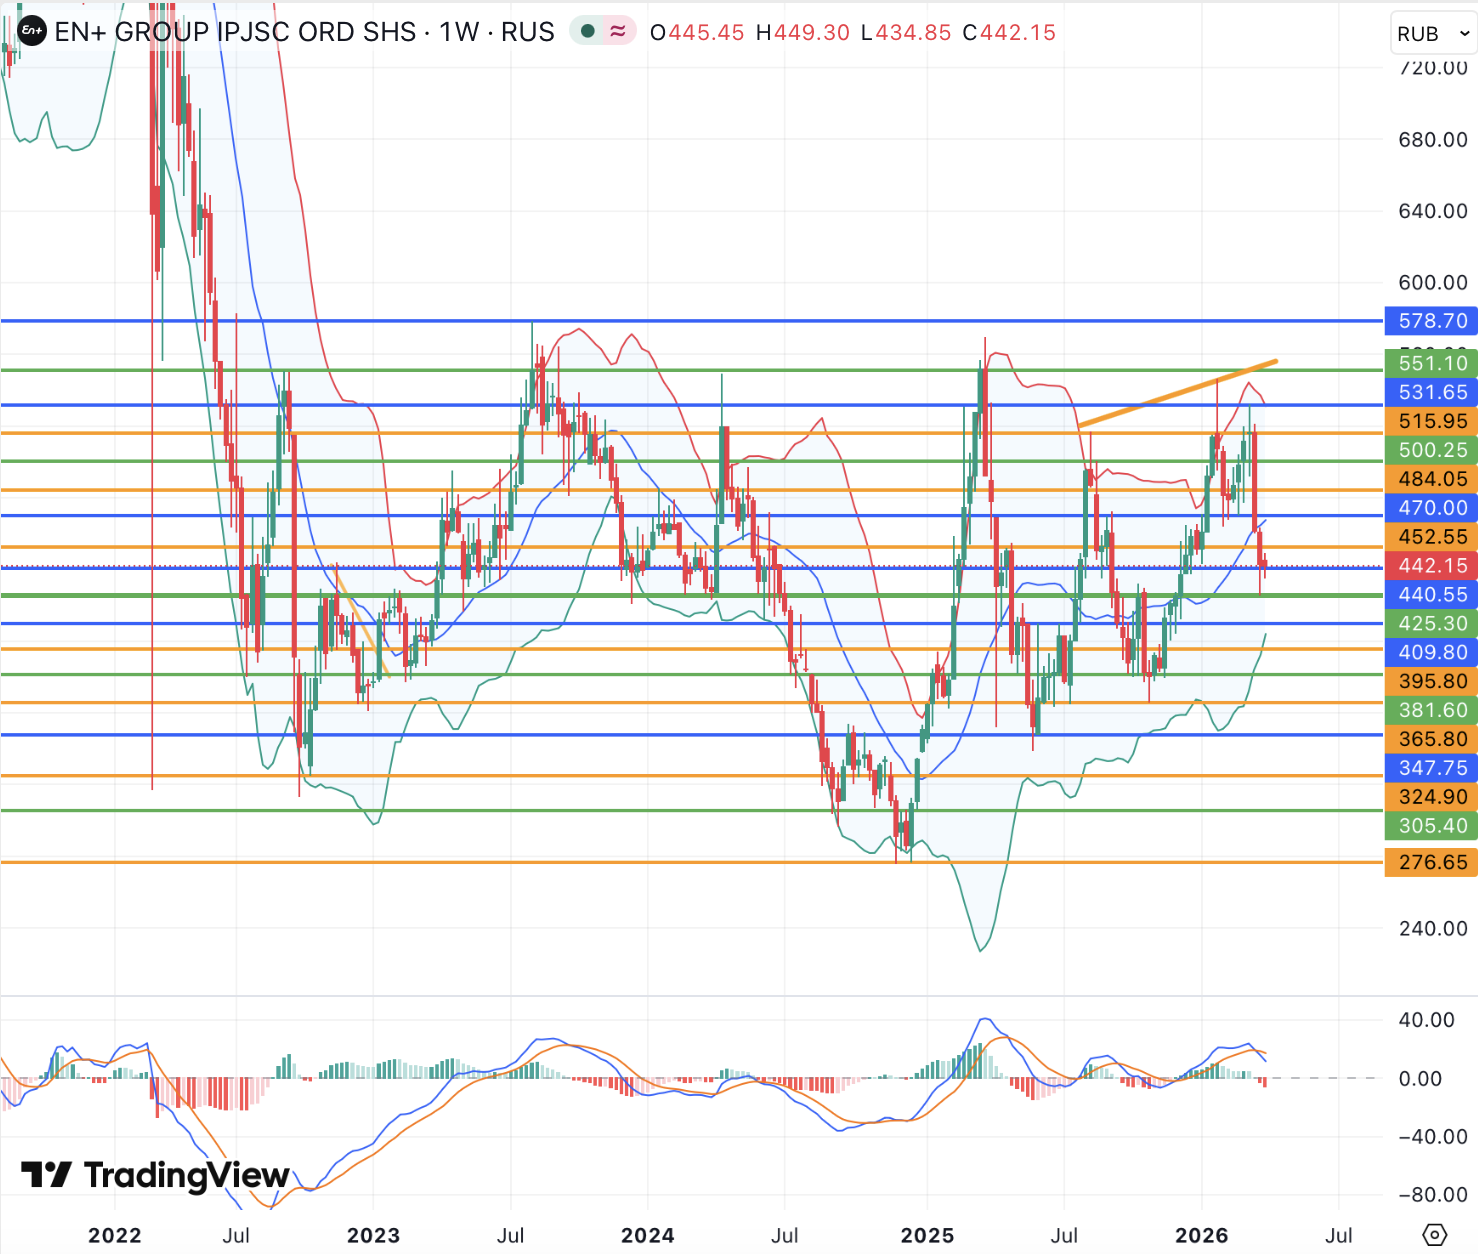Click the En+ Group symbol logo
The image size is (1478, 1254).
[31, 31]
